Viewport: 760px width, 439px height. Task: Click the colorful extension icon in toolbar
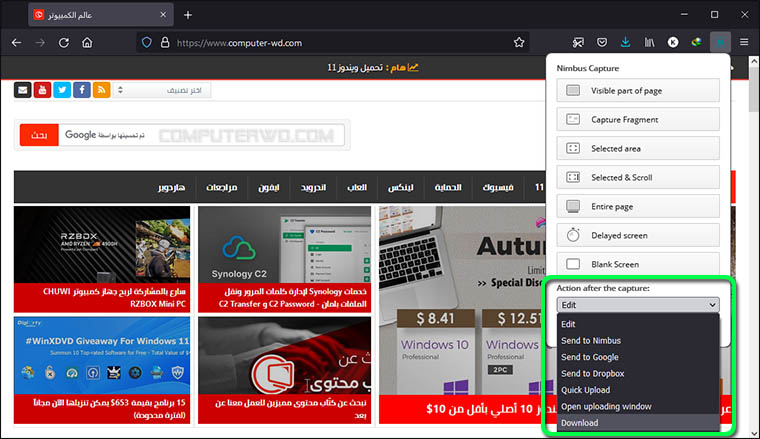[697, 43]
